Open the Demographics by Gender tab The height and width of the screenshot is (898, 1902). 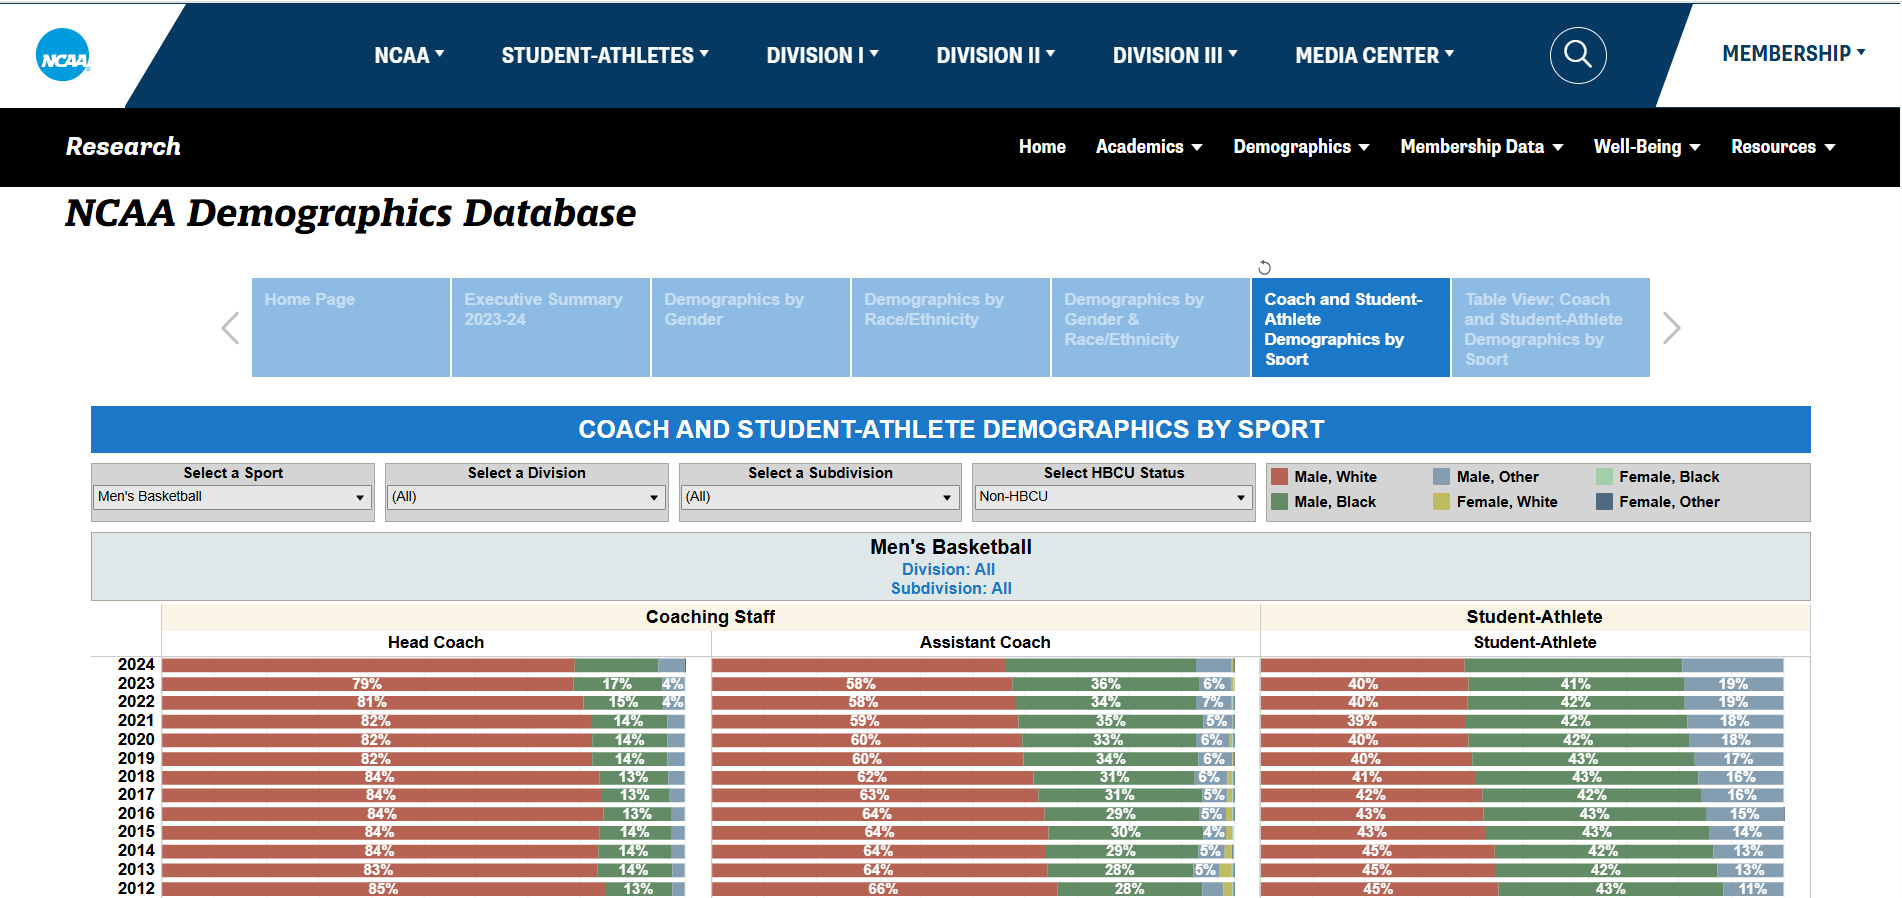(751, 327)
